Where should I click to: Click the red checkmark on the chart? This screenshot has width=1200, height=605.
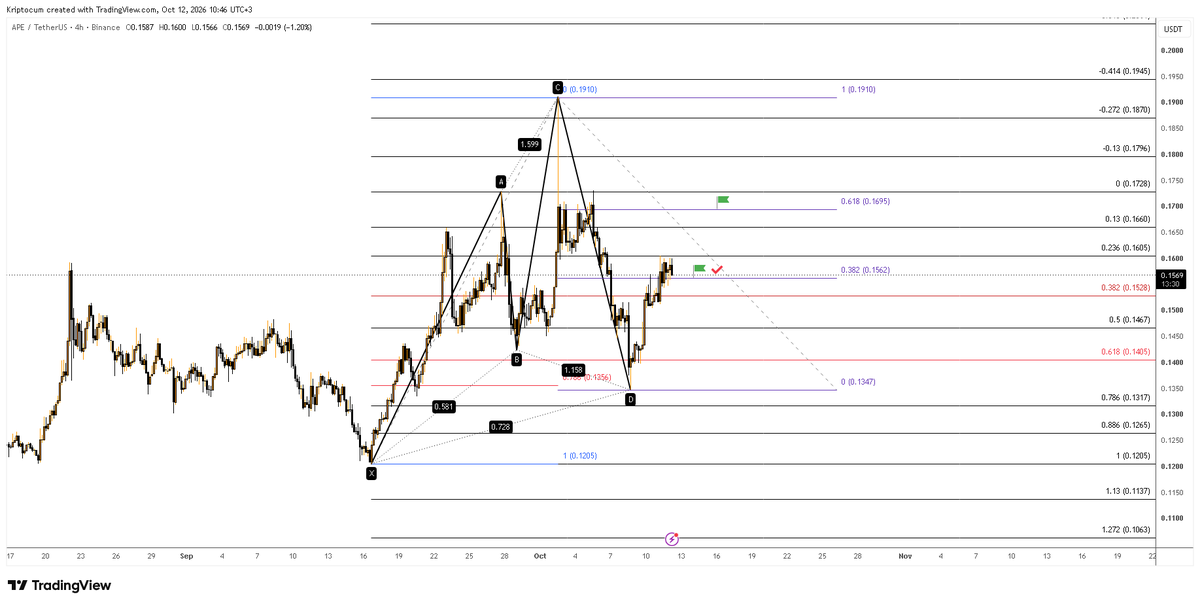pyautogui.click(x=717, y=269)
